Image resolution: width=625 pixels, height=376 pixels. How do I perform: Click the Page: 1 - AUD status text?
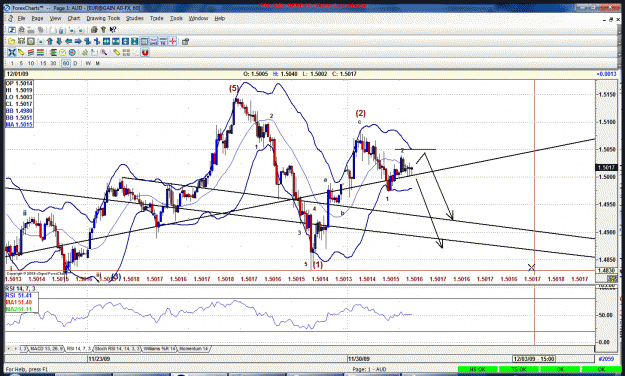[x=369, y=369]
